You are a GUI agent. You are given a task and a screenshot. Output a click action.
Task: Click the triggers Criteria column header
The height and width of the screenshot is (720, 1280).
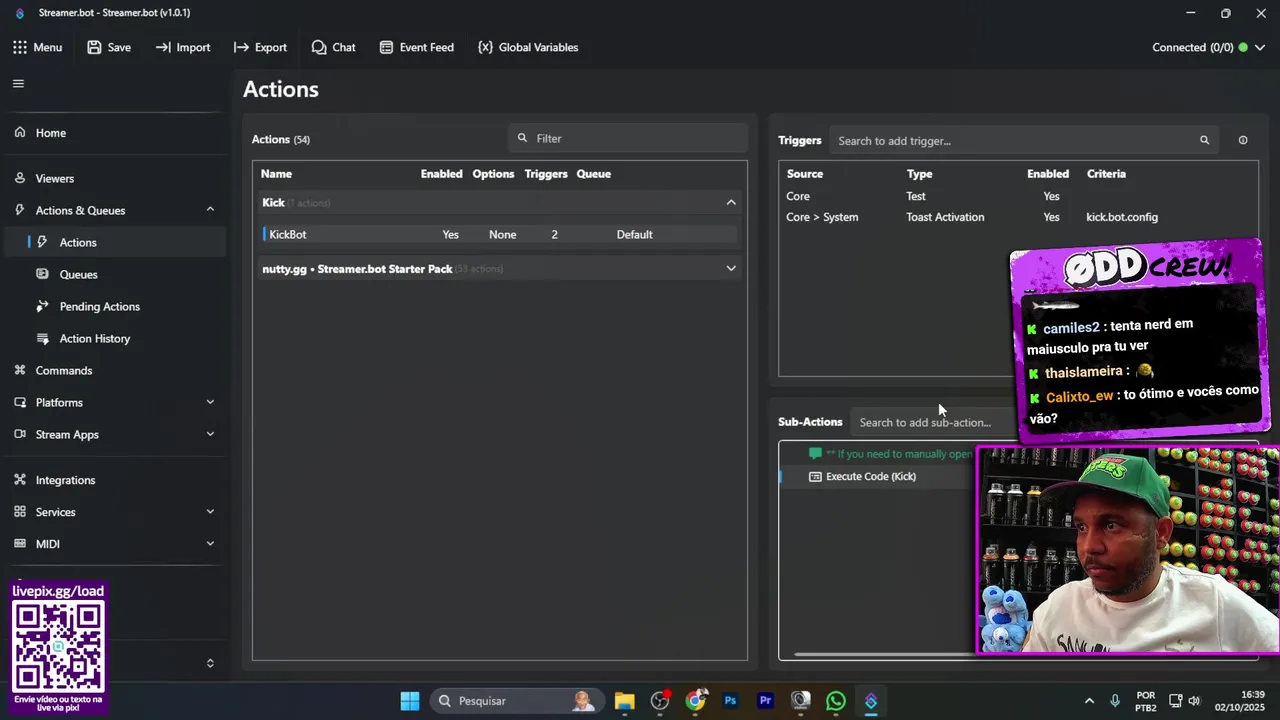1106,174
